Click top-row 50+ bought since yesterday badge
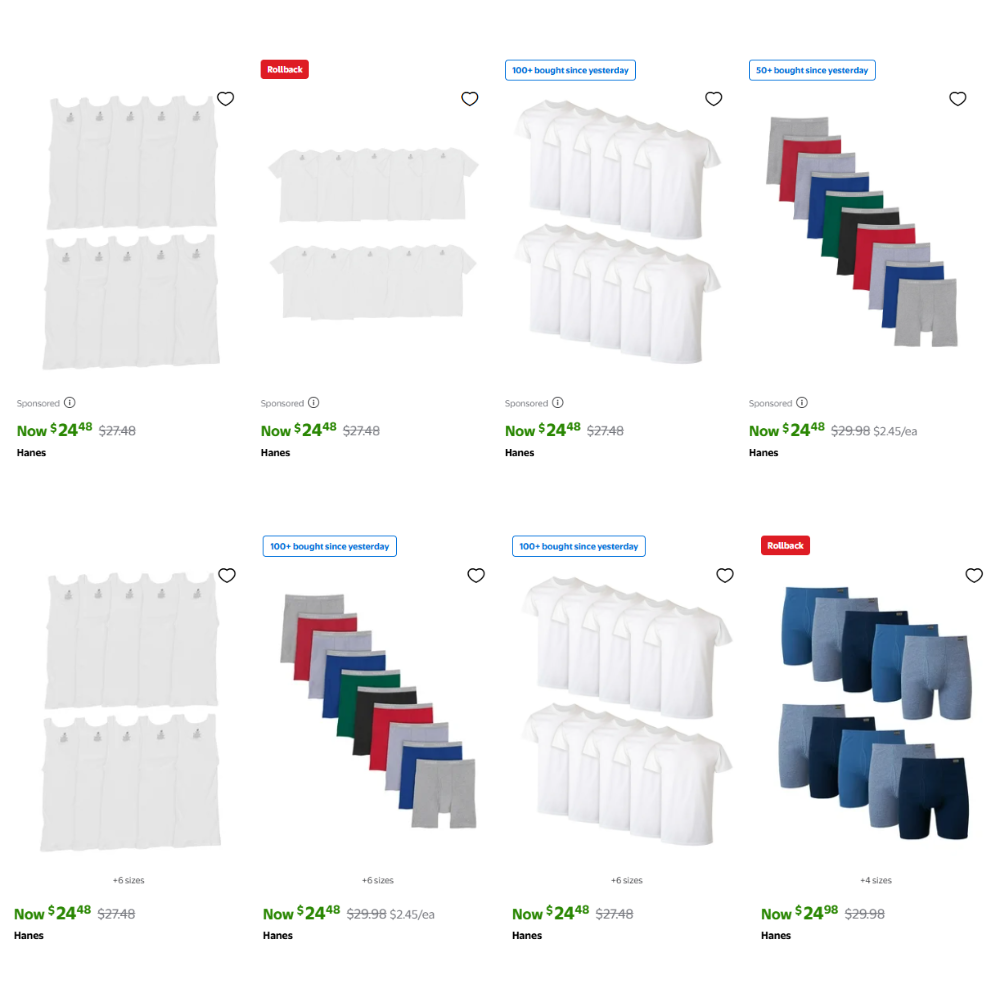 (x=812, y=70)
